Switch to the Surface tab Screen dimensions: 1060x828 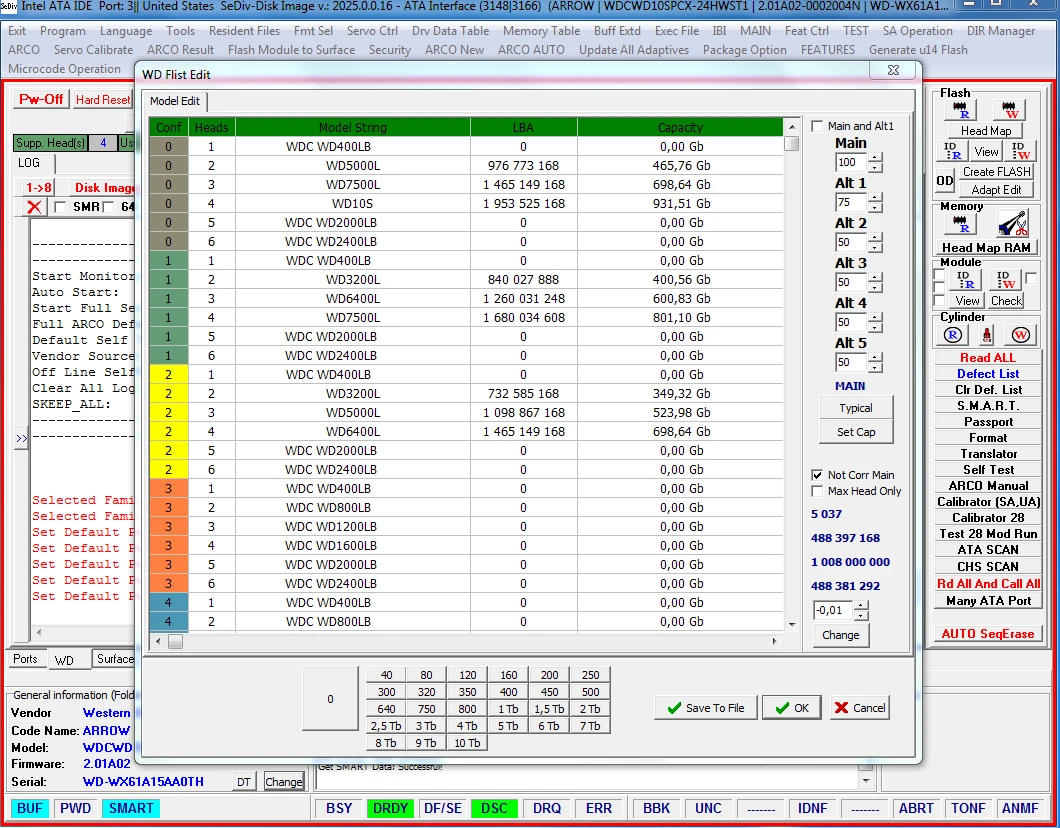(115, 659)
